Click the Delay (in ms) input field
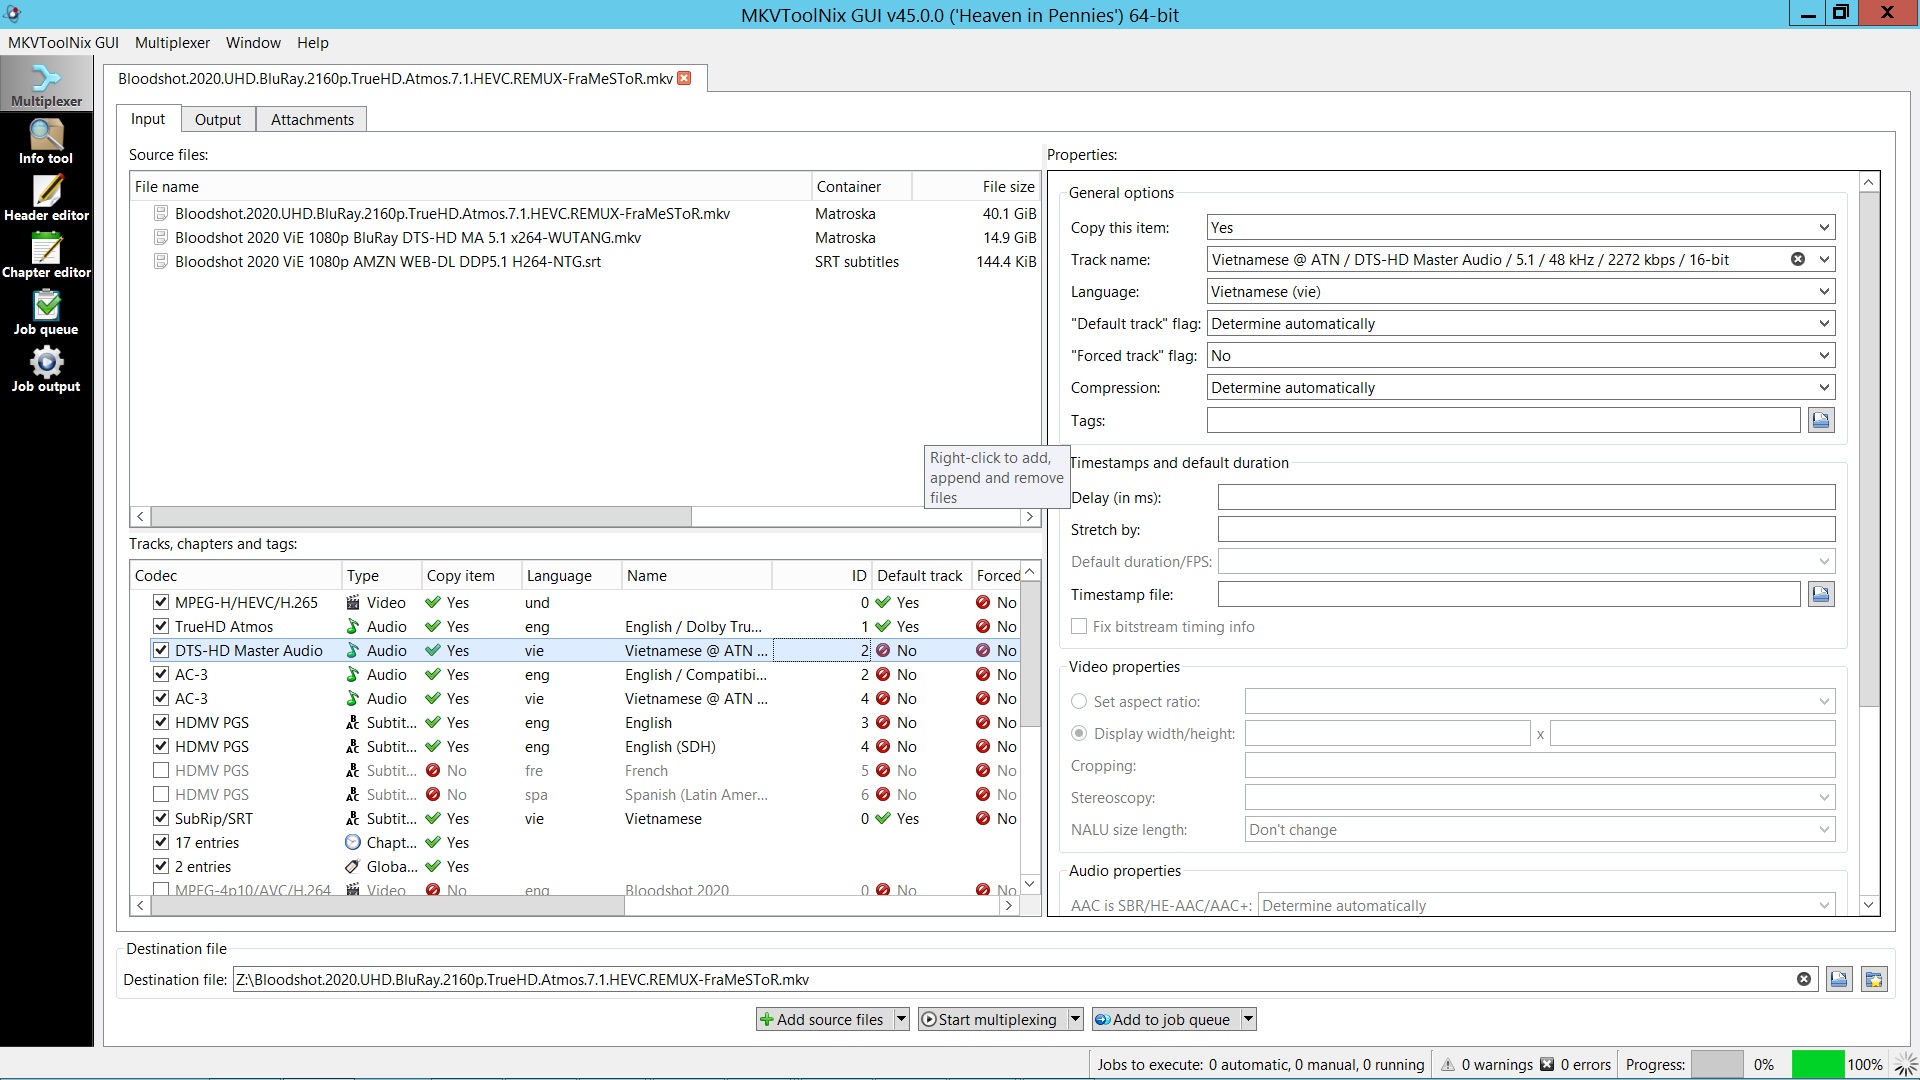The width and height of the screenshot is (1920, 1080). (x=1526, y=497)
